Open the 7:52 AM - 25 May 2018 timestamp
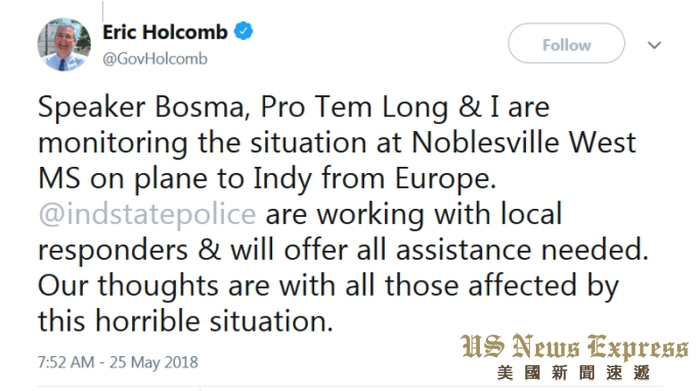 (118, 362)
